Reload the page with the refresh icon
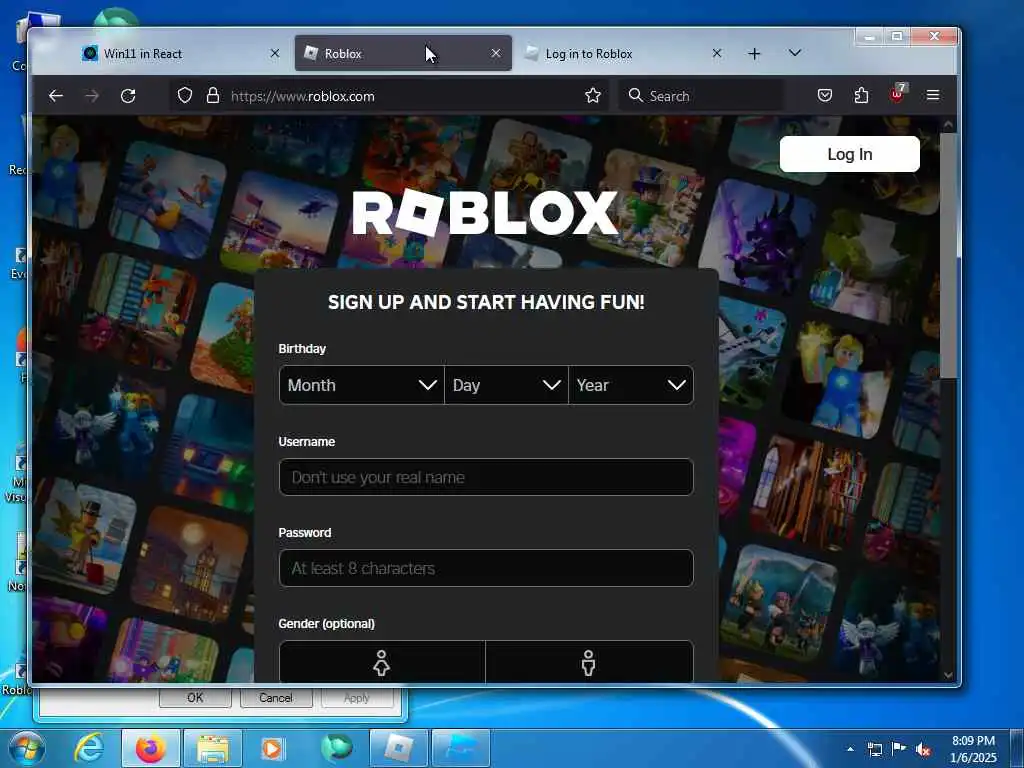 (x=128, y=96)
